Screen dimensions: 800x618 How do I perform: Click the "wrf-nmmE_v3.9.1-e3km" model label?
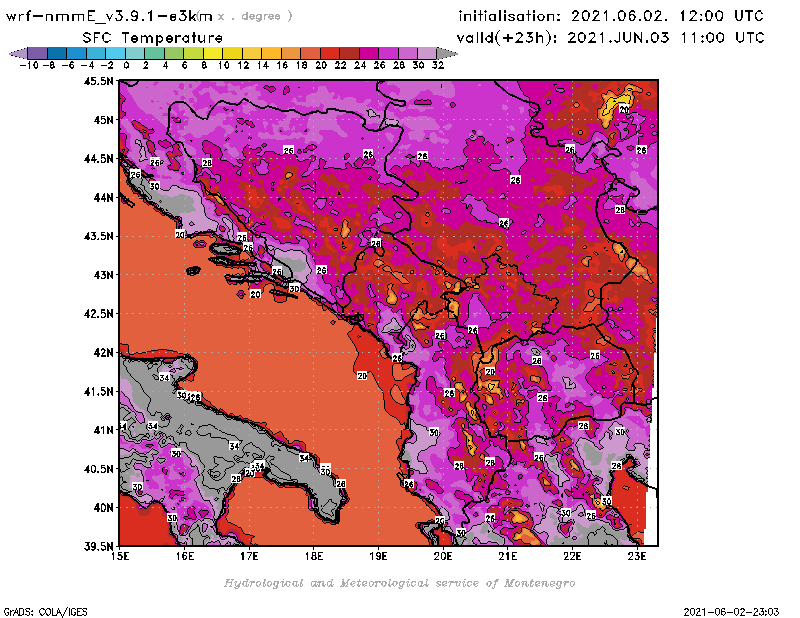tap(109, 16)
